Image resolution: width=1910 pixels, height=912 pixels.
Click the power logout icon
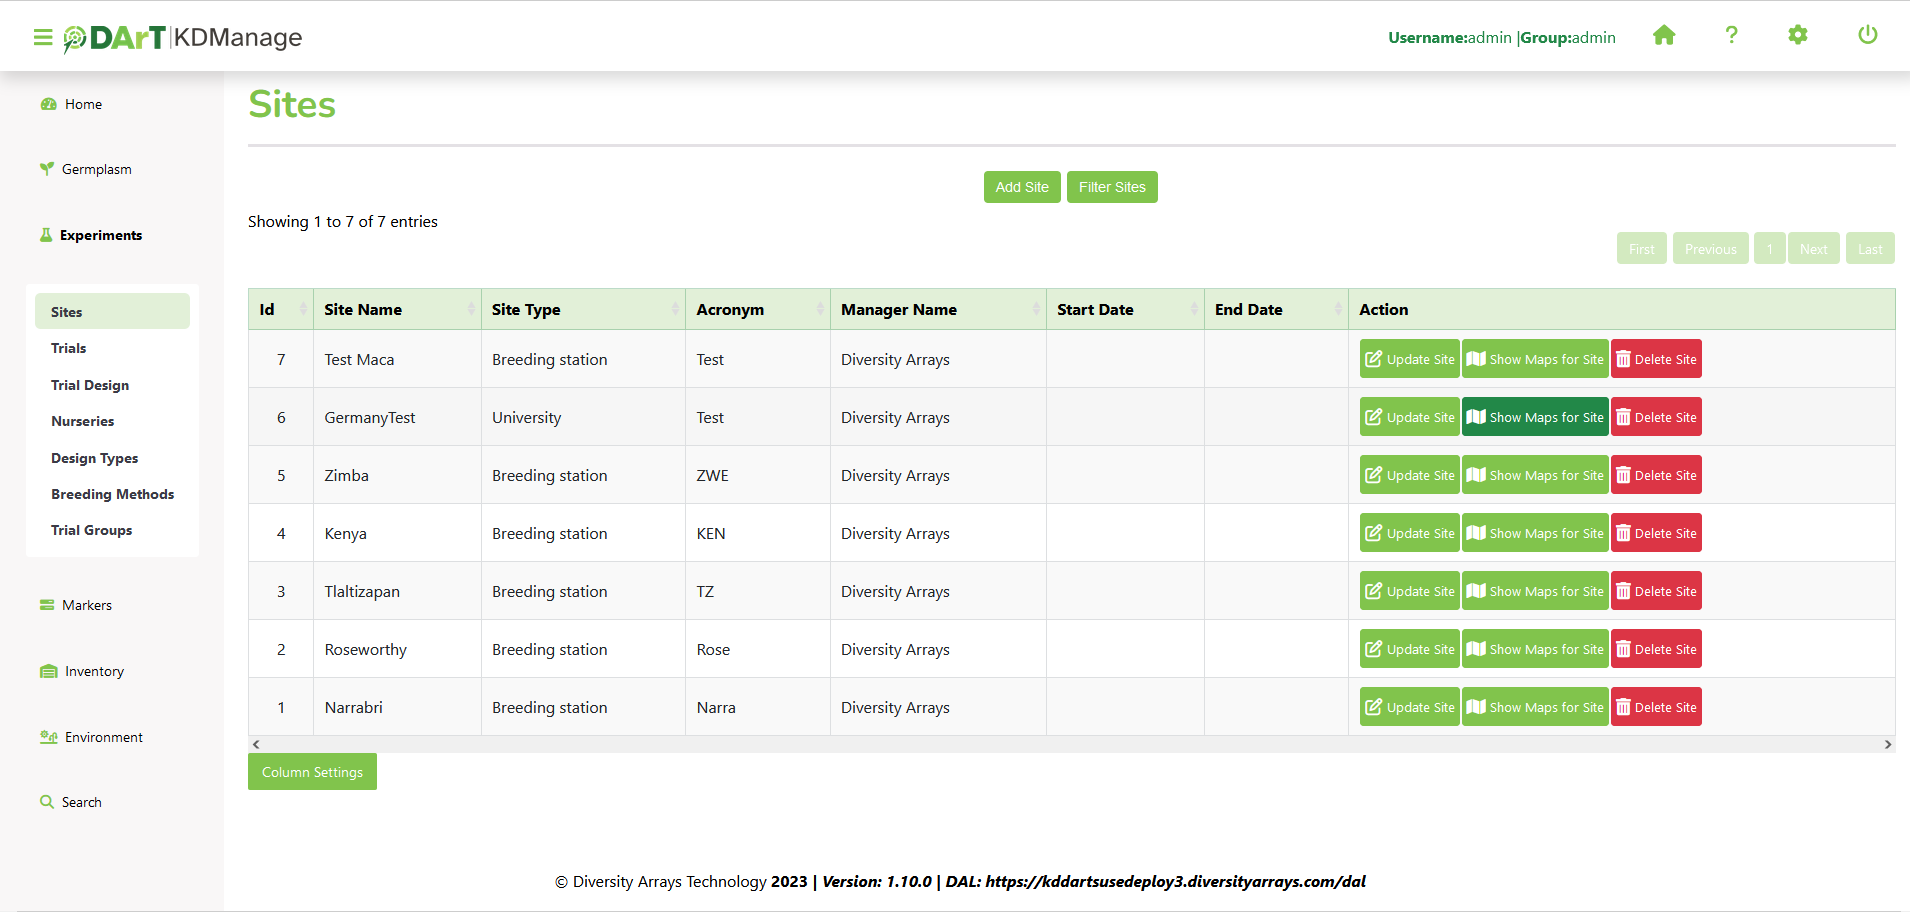tap(1867, 36)
